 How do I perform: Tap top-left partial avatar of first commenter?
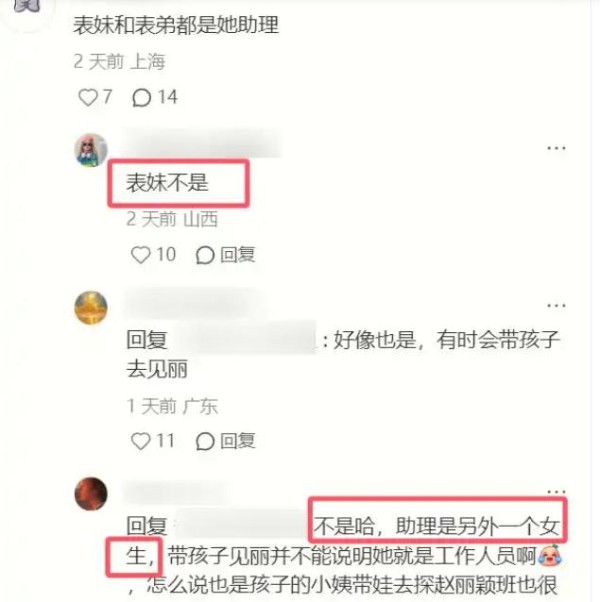tap(27, 5)
